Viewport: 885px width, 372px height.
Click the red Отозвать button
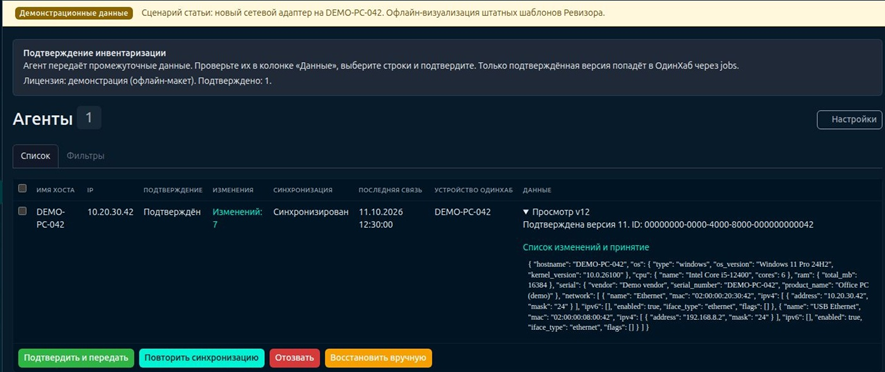295,358
